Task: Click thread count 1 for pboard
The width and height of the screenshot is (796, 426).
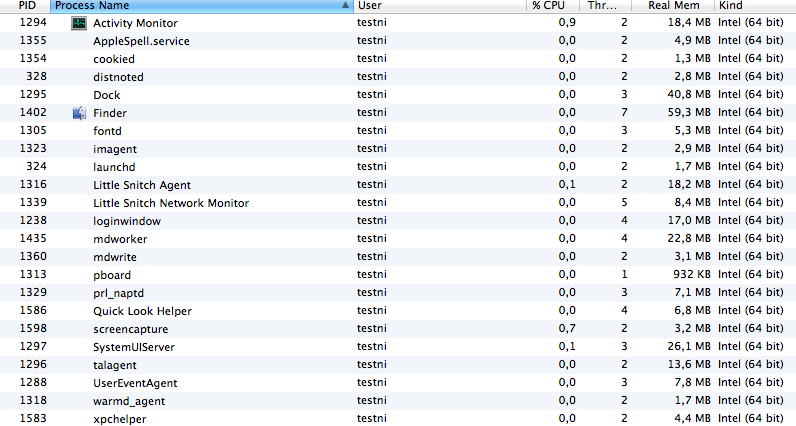Action: tap(624, 274)
